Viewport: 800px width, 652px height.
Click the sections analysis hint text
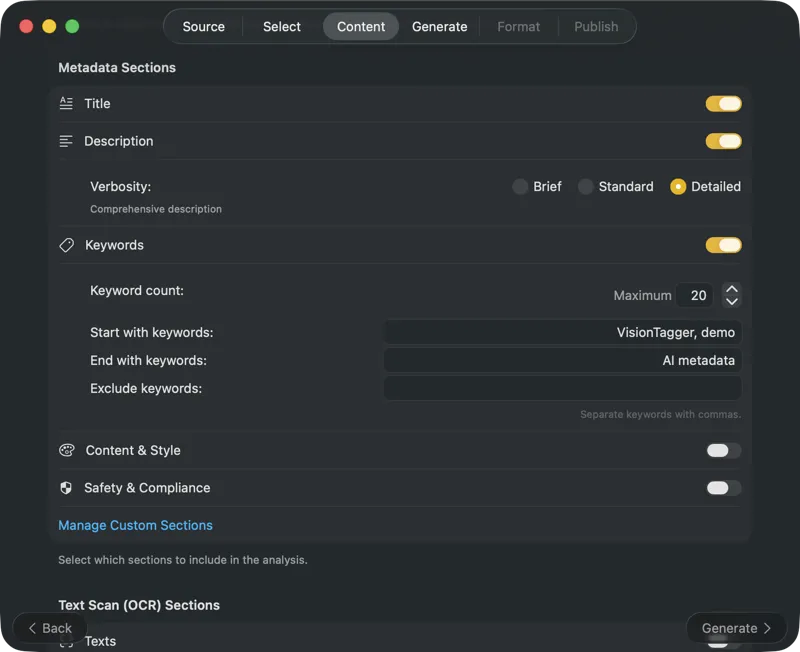tap(183, 560)
